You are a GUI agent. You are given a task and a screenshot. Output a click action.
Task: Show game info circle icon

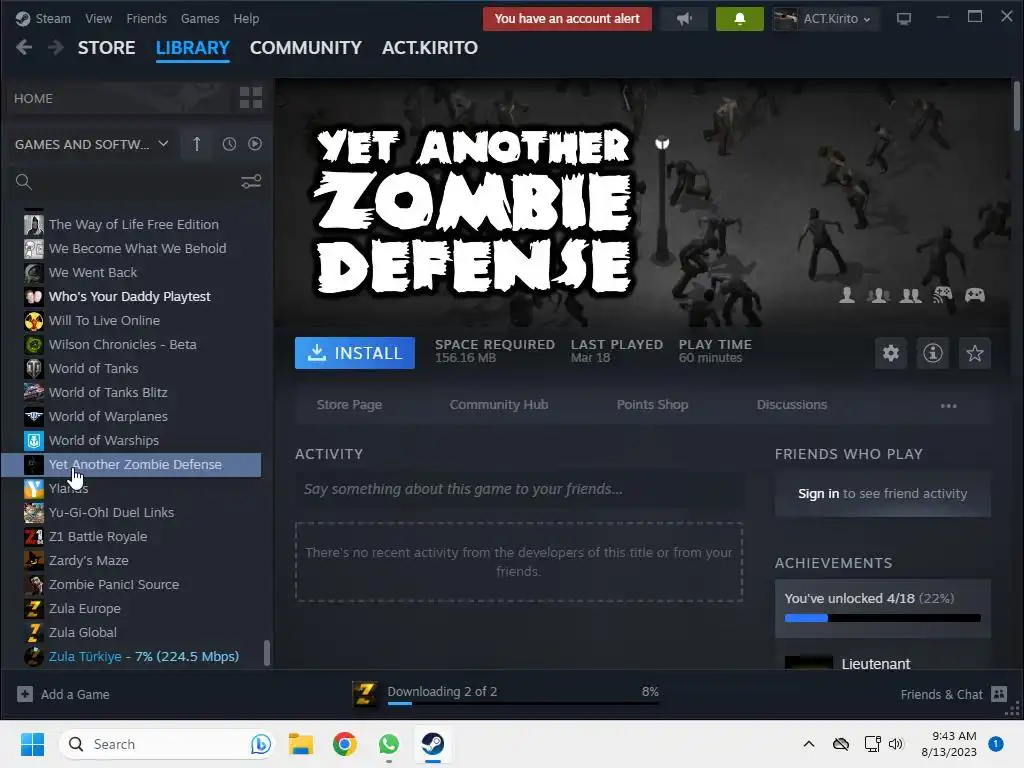pos(933,353)
